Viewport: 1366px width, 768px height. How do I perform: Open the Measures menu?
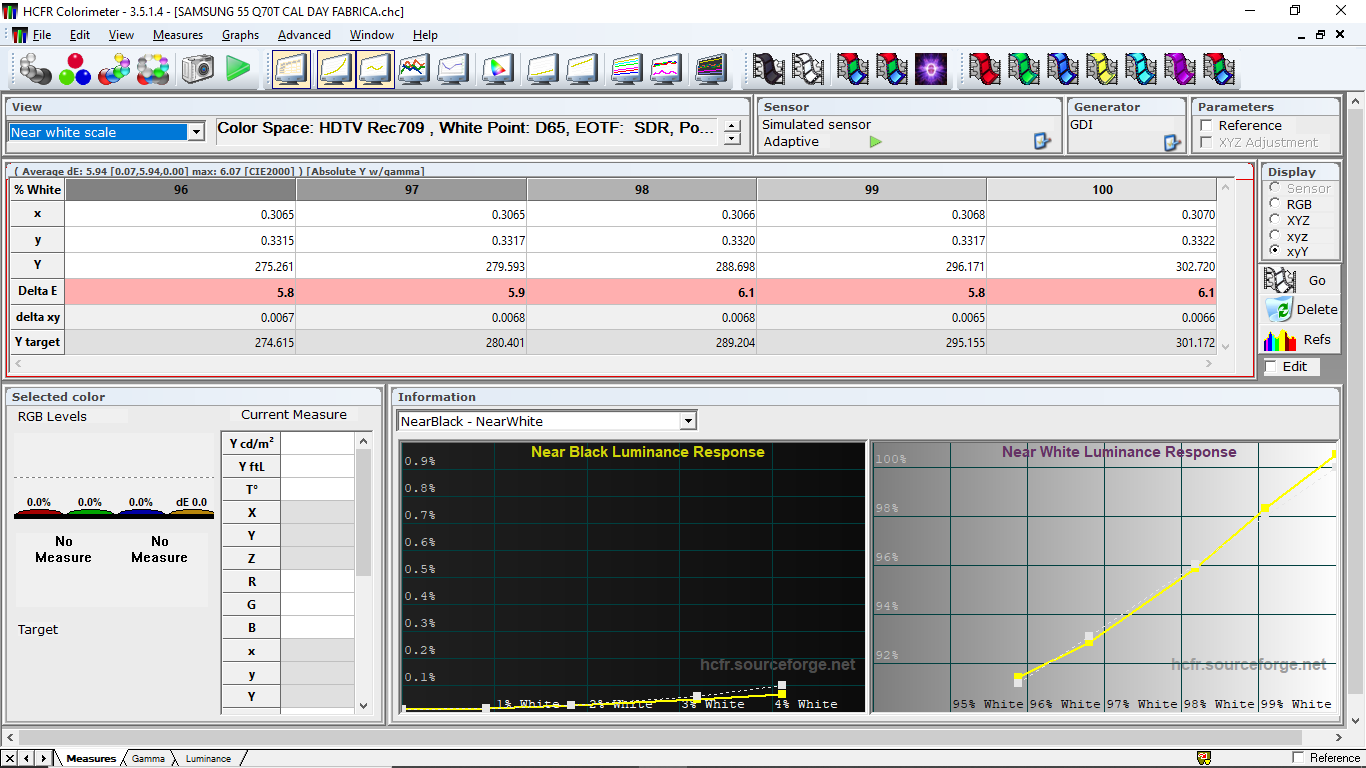(178, 35)
